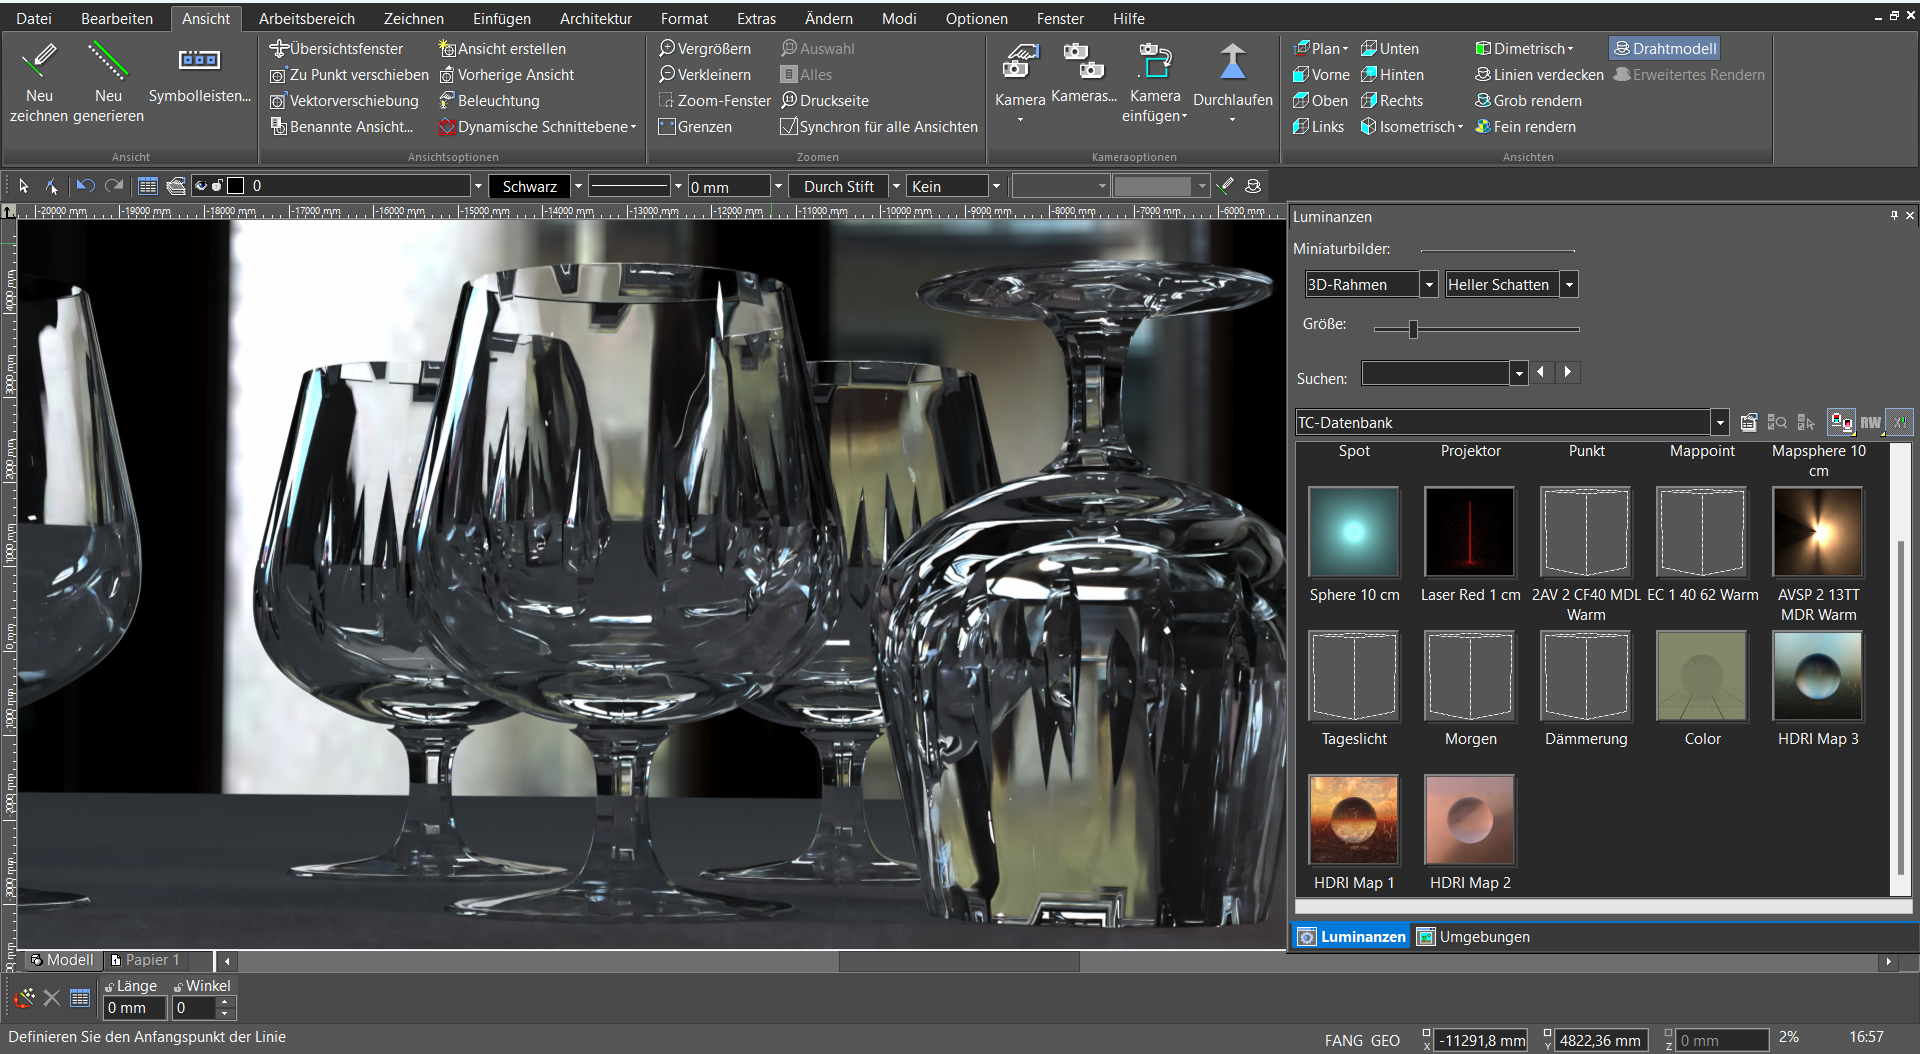
Task: Open the Optionen menu
Action: coord(976,18)
